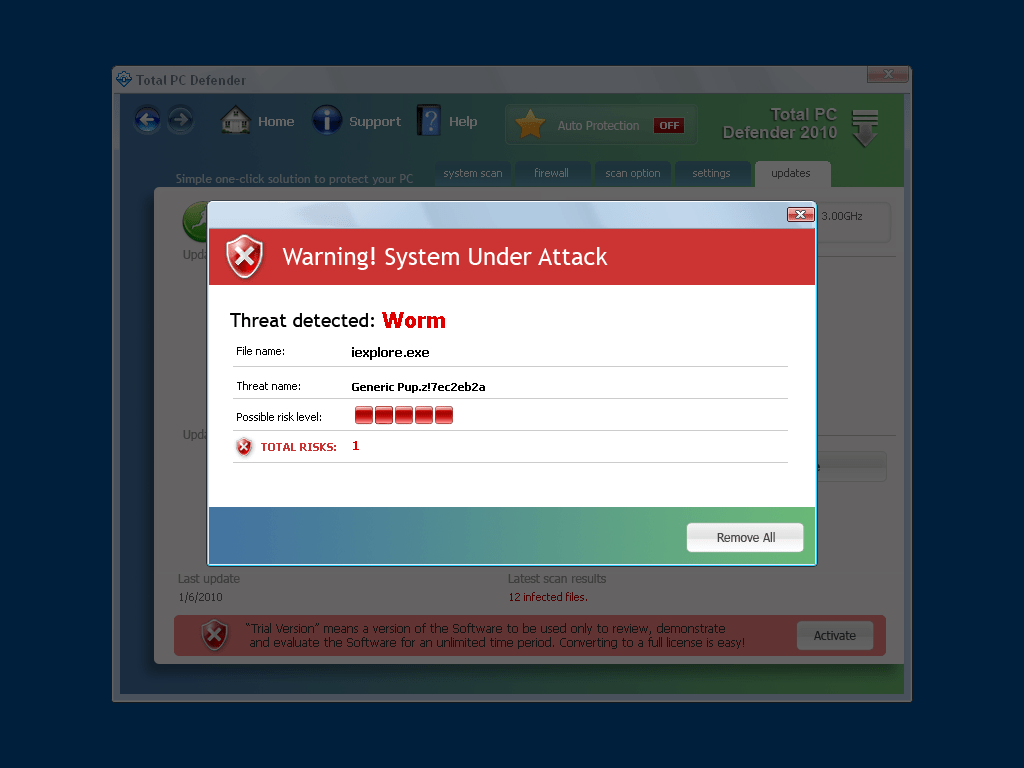The height and width of the screenshot is (768, 1024).
Task: Switch to the system scan tab
Action: pyautogui.click(x=473, y=172)
